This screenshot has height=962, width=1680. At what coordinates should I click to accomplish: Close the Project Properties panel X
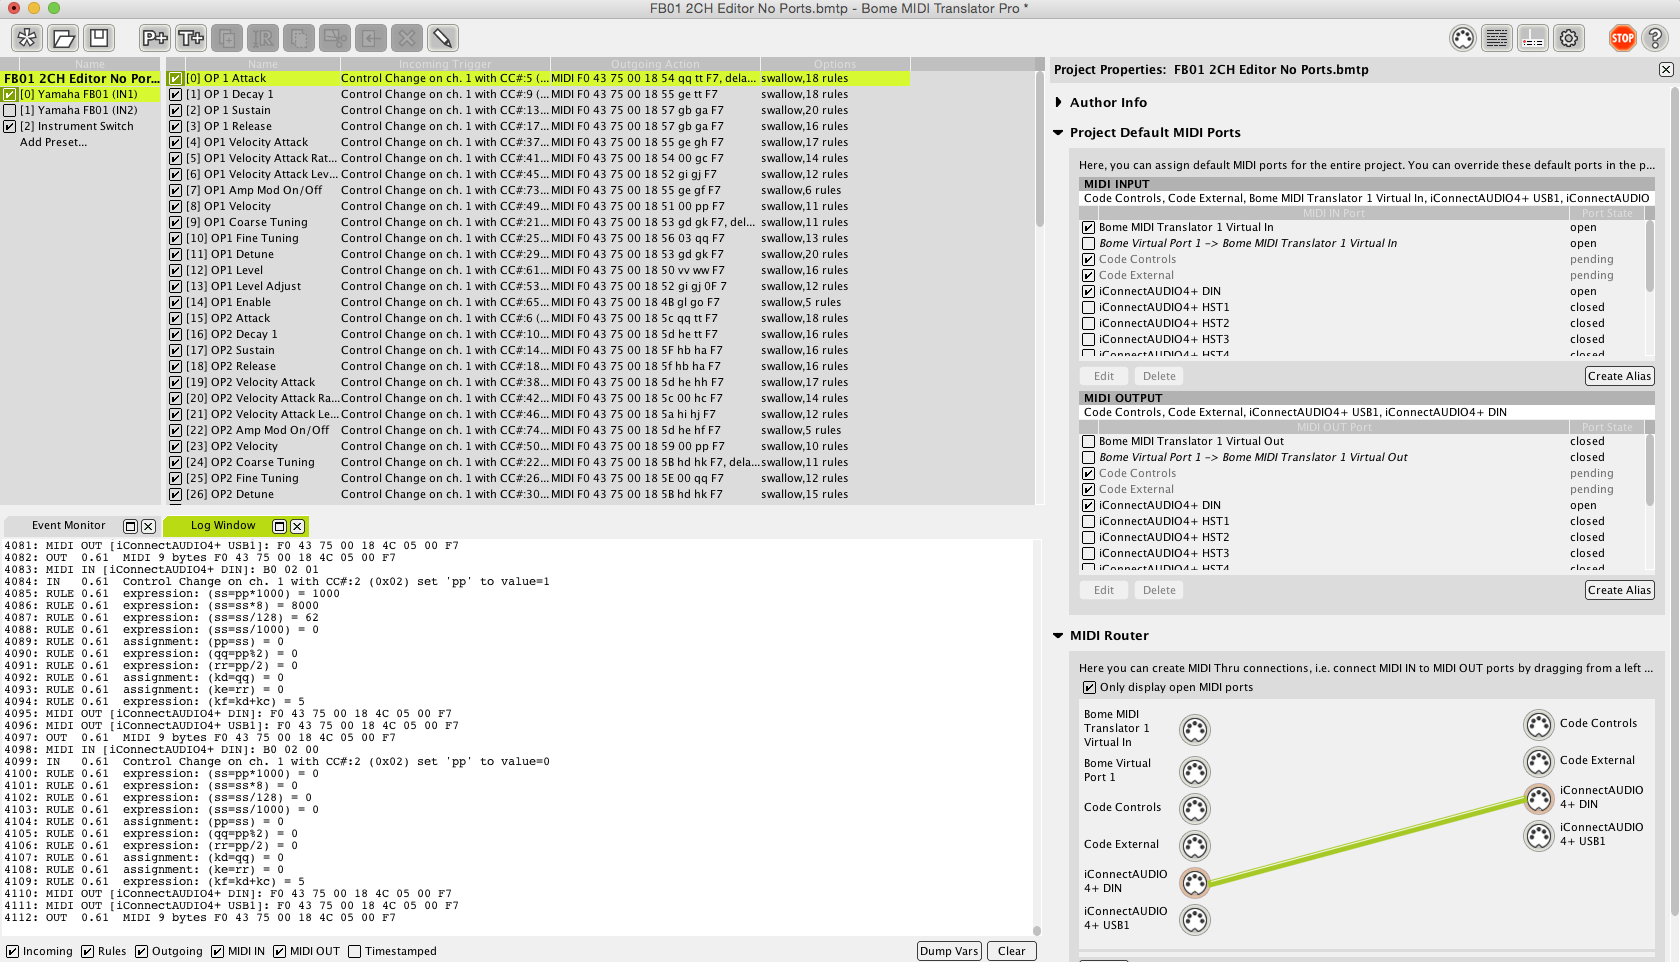click(1666, 69)
